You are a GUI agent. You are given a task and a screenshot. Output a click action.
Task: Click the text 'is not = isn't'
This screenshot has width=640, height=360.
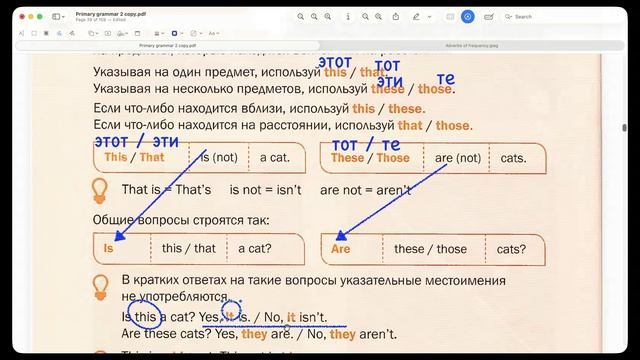tap(265, 190)
